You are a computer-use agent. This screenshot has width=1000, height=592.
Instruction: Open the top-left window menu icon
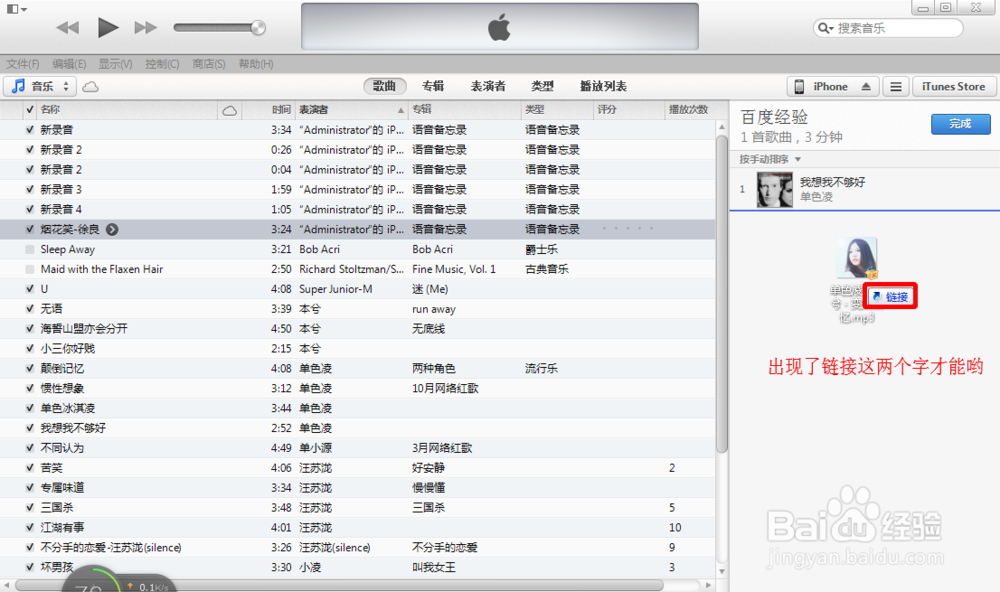pyautogui.click(x=16, y=9)
